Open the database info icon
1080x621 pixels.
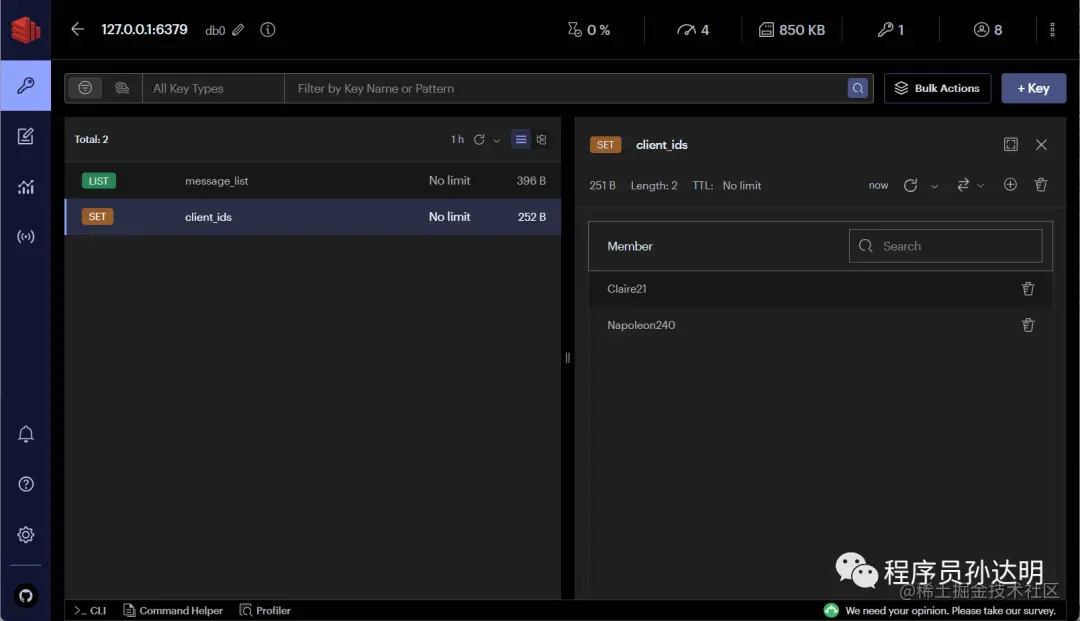click(267, 30)
